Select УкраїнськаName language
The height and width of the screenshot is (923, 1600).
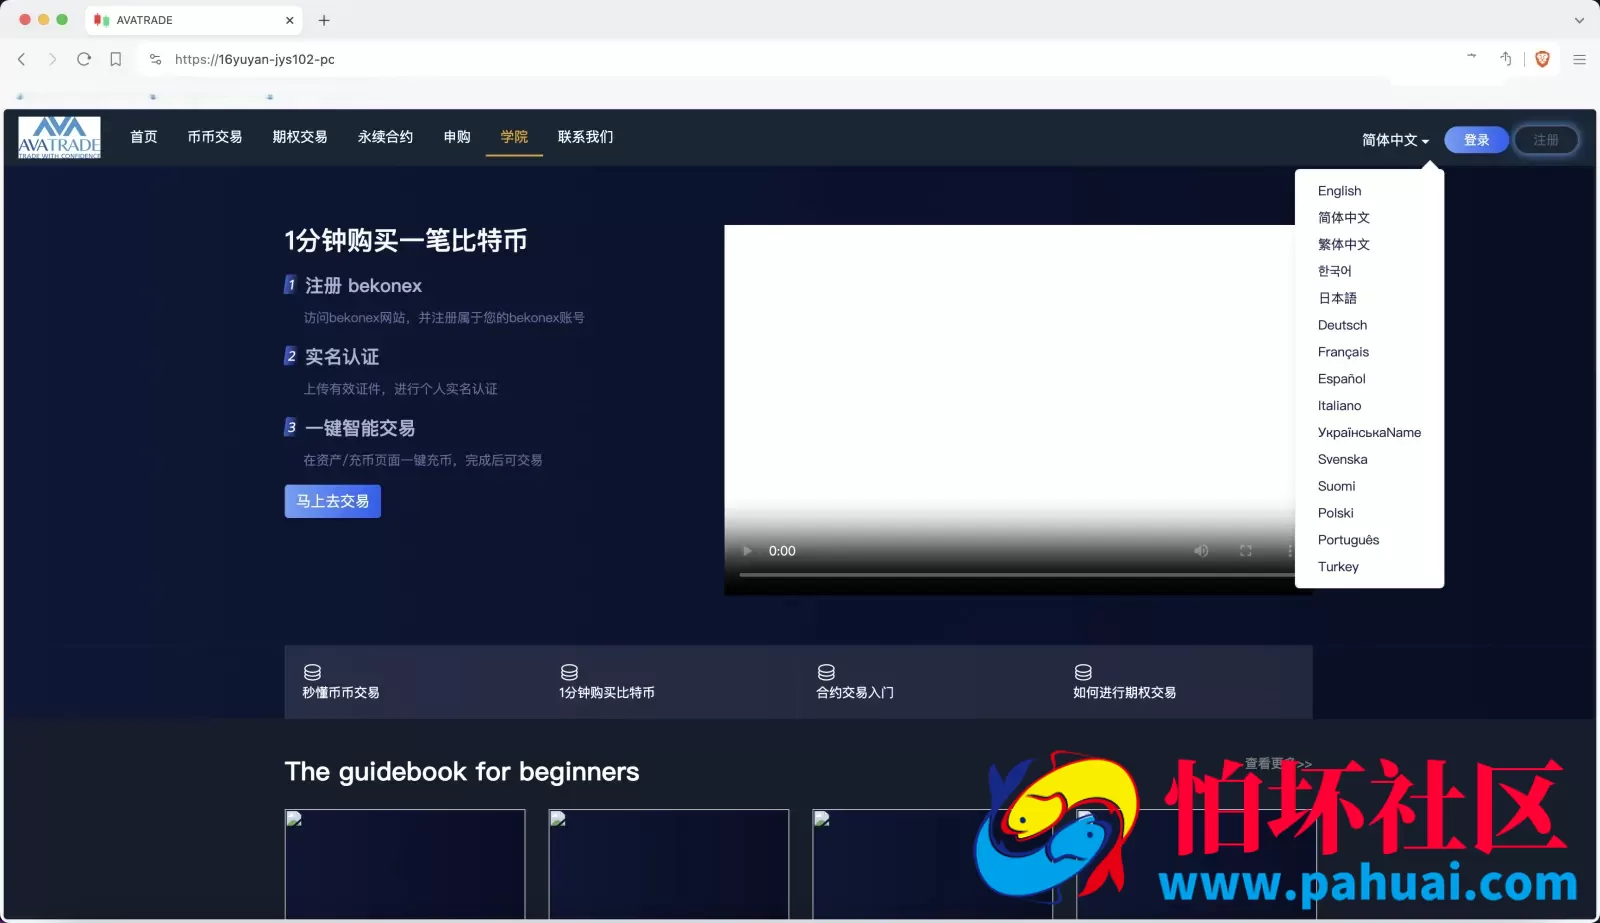[1369, 433]
